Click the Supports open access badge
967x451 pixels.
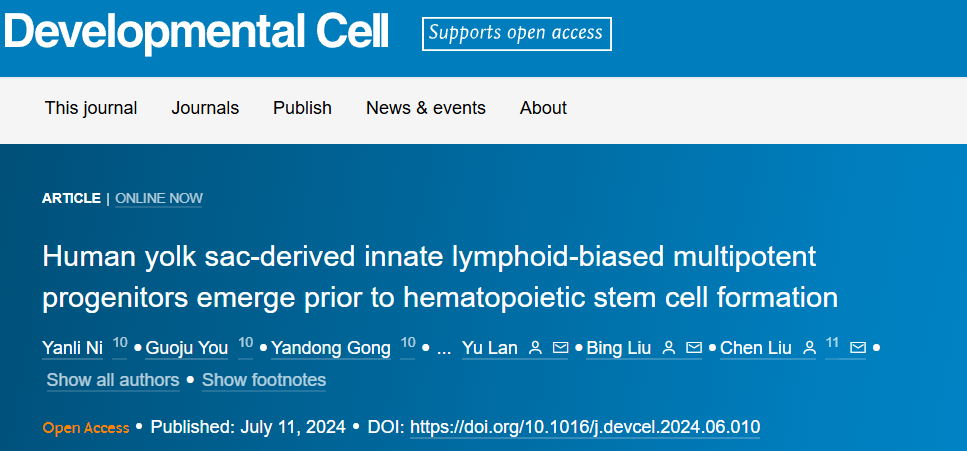pyautogui.click(x=516, y=33)
